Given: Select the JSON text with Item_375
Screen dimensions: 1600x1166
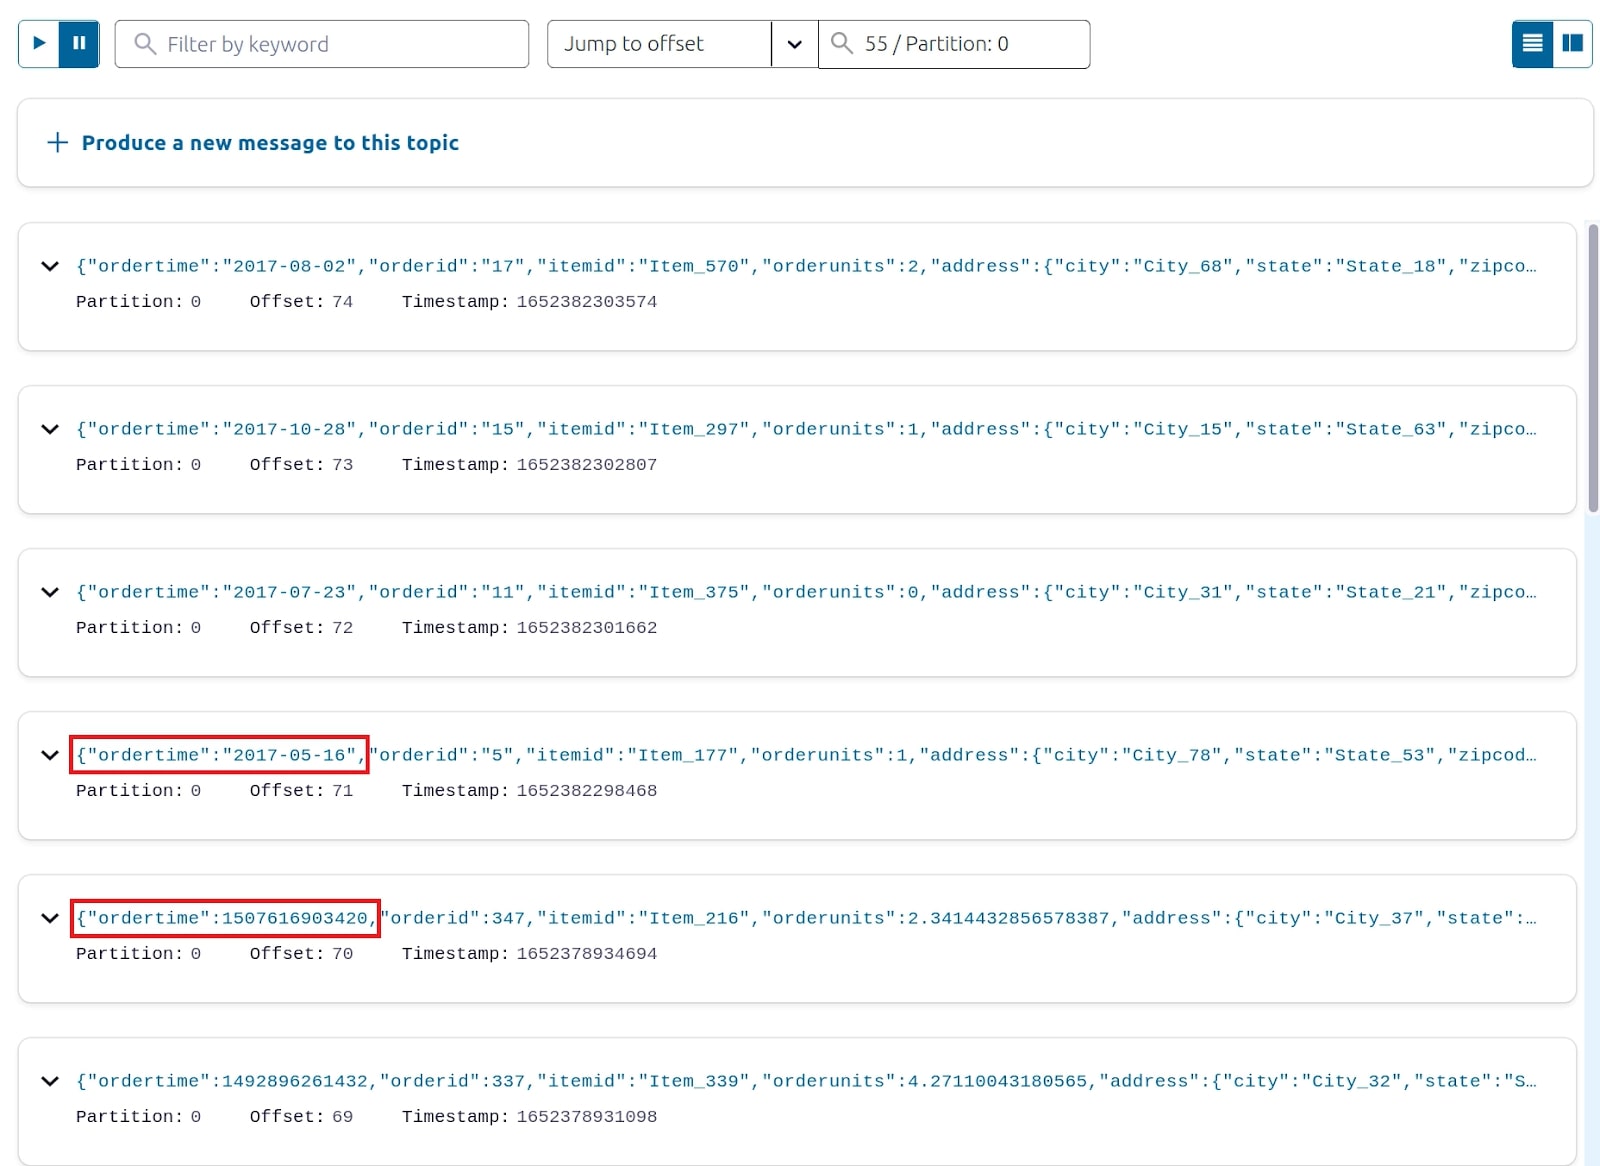Looking at the screenshot, I should click(x=806, y=592).
